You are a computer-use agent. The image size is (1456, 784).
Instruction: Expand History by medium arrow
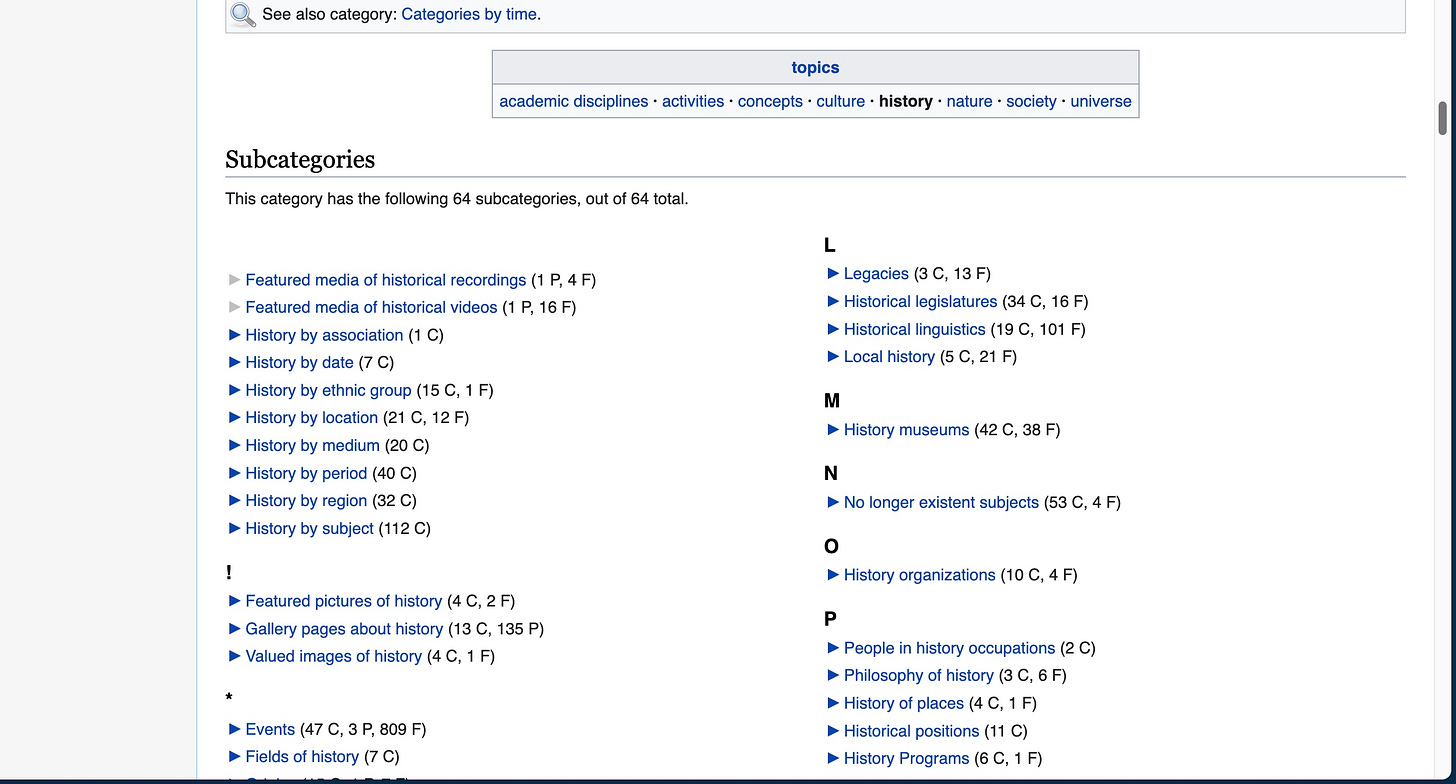(235, 445)
